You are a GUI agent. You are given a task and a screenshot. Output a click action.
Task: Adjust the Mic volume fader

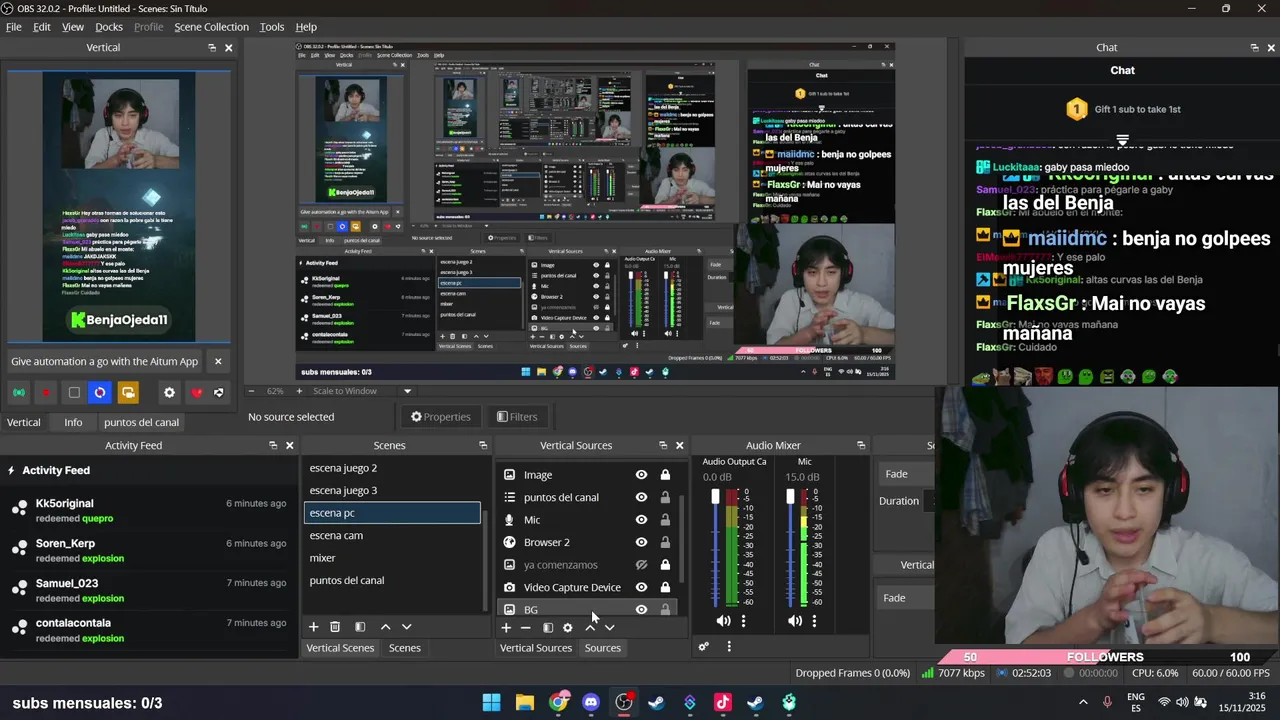pyautogui.click(x=790, y=497)
